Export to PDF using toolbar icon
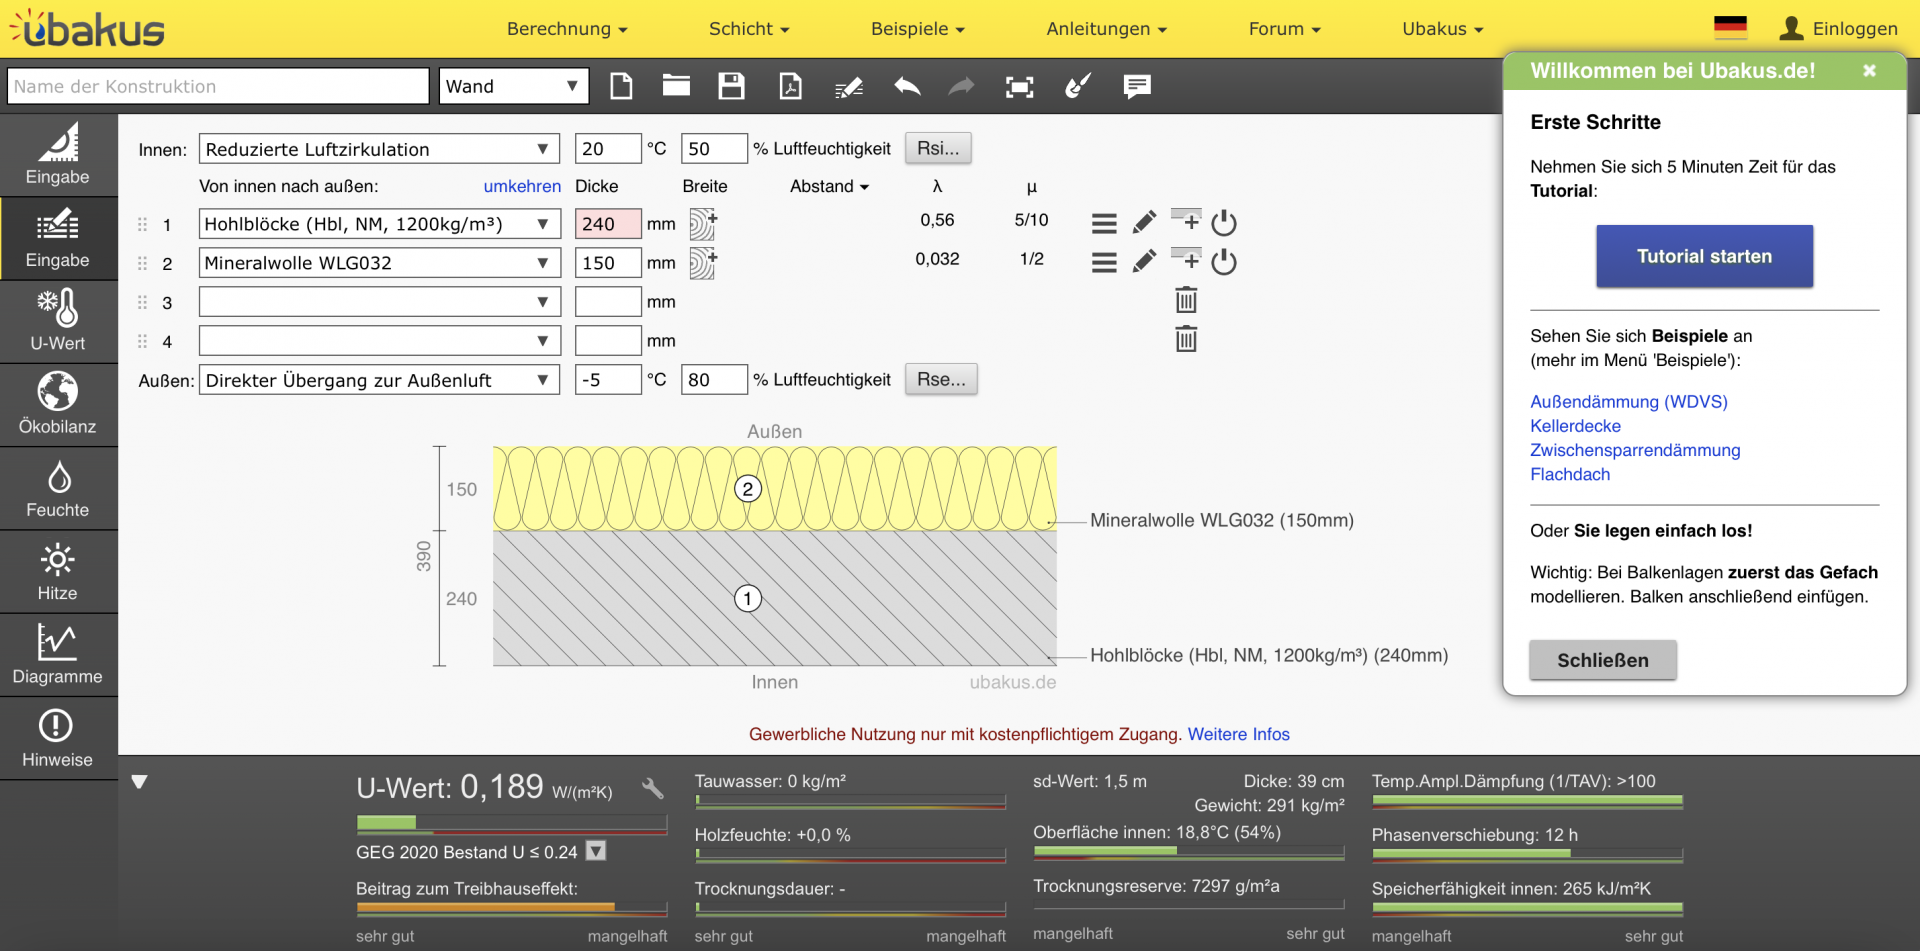 click(790, 86)
